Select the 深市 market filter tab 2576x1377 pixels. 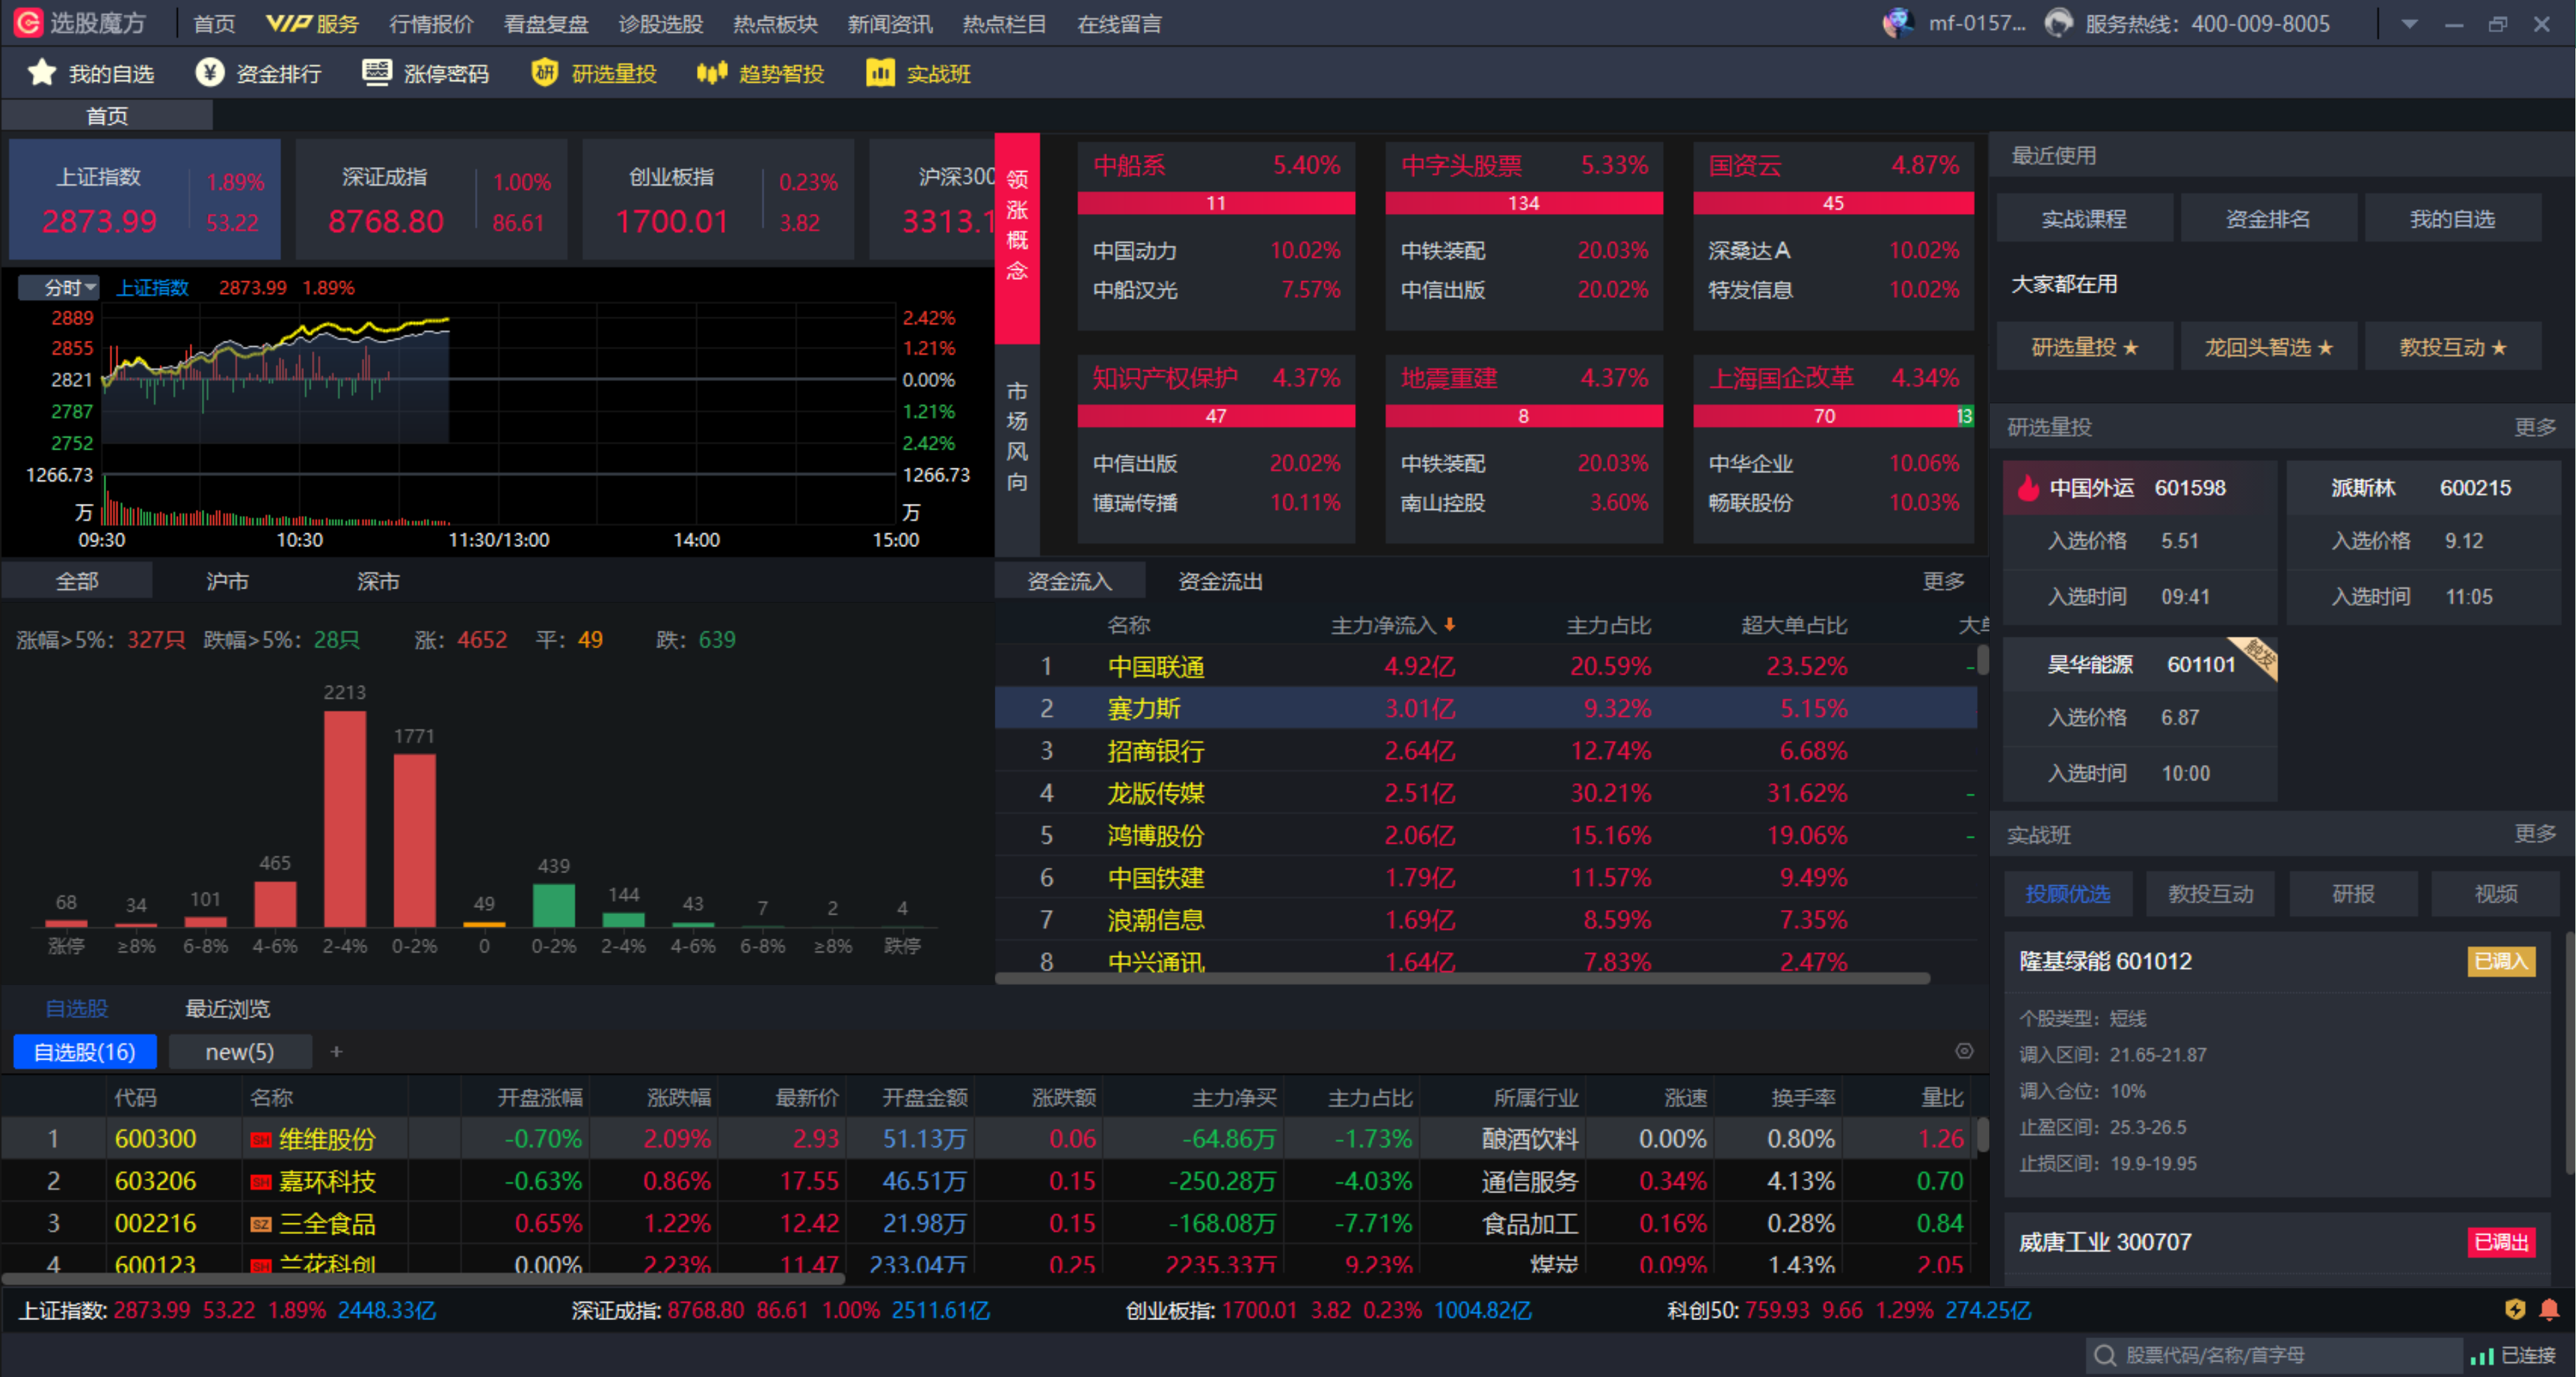pos(378,582)
